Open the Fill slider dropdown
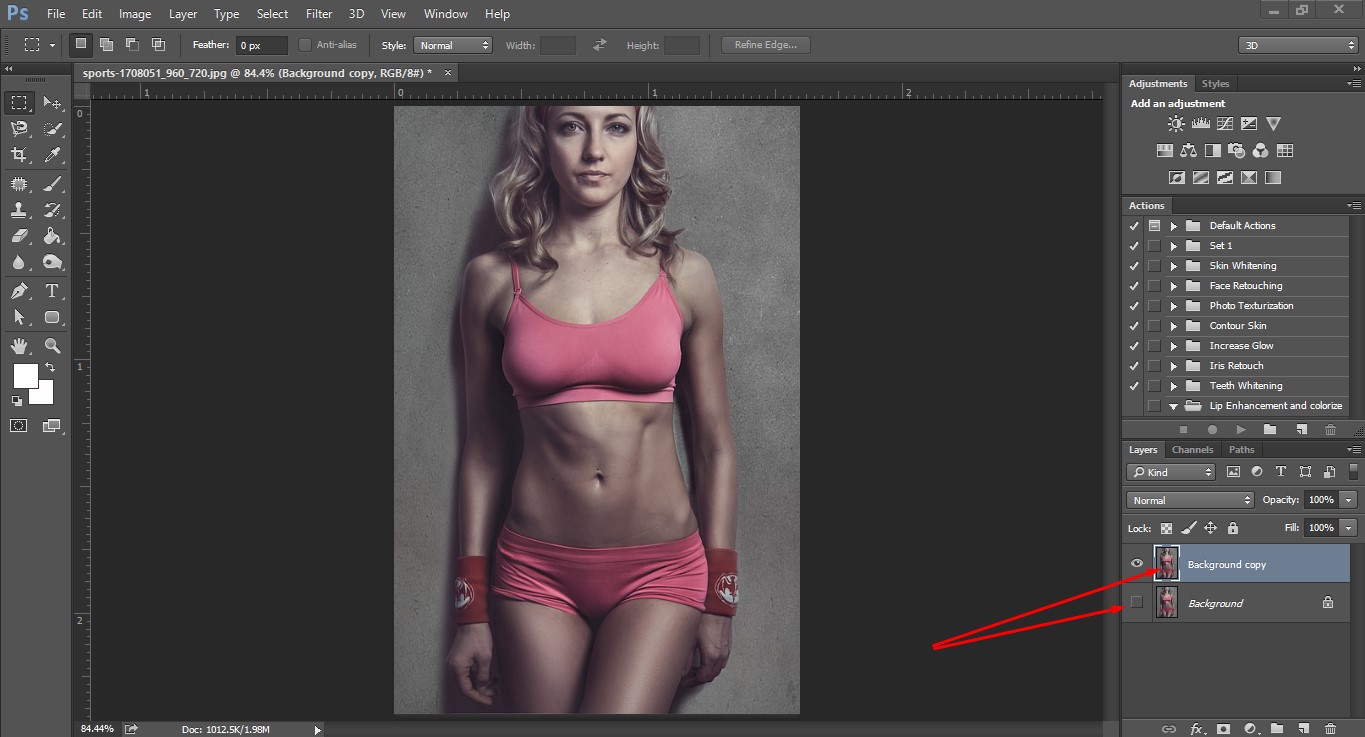 [x=1349, y=527]
